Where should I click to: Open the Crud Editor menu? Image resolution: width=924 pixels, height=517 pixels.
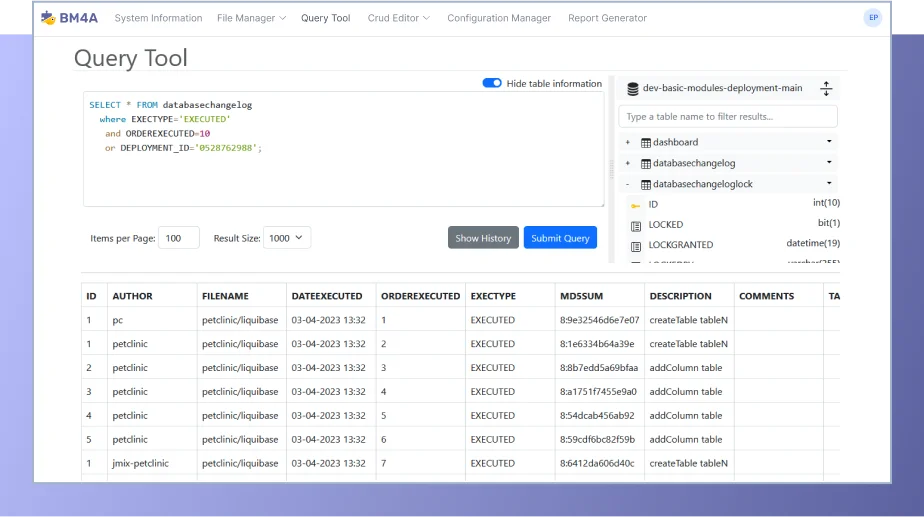398,18
